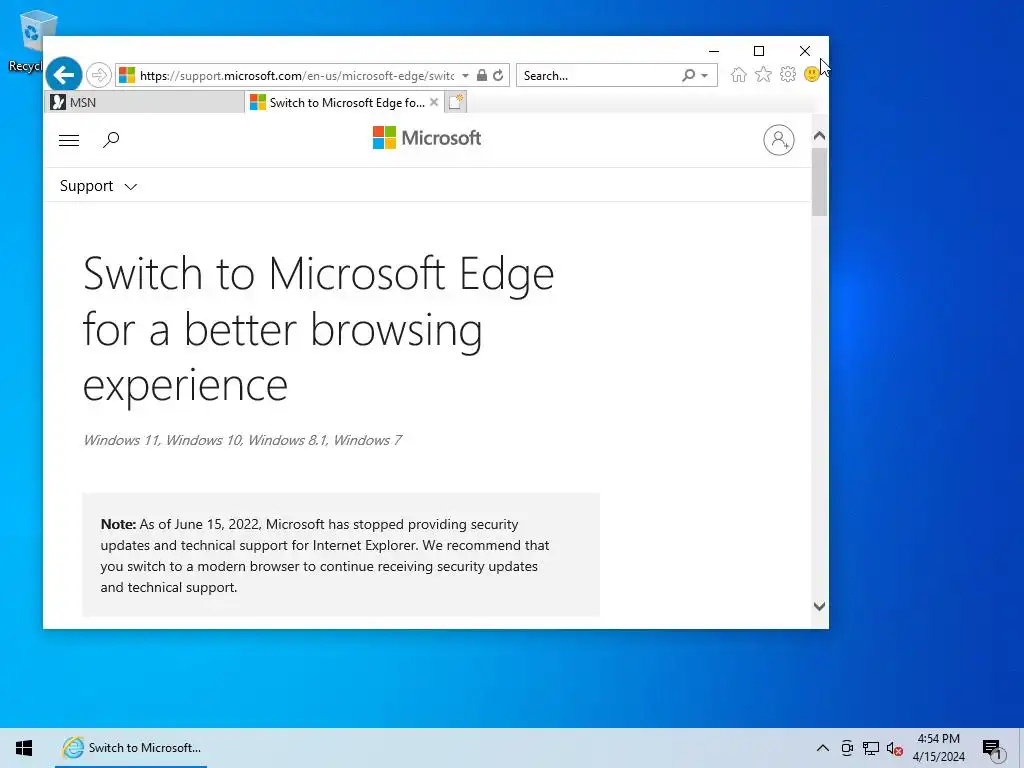The width and height of the screenshot is (1024, 768).
Task: Refresh the page with the reload icon
Action: point(498,75)
